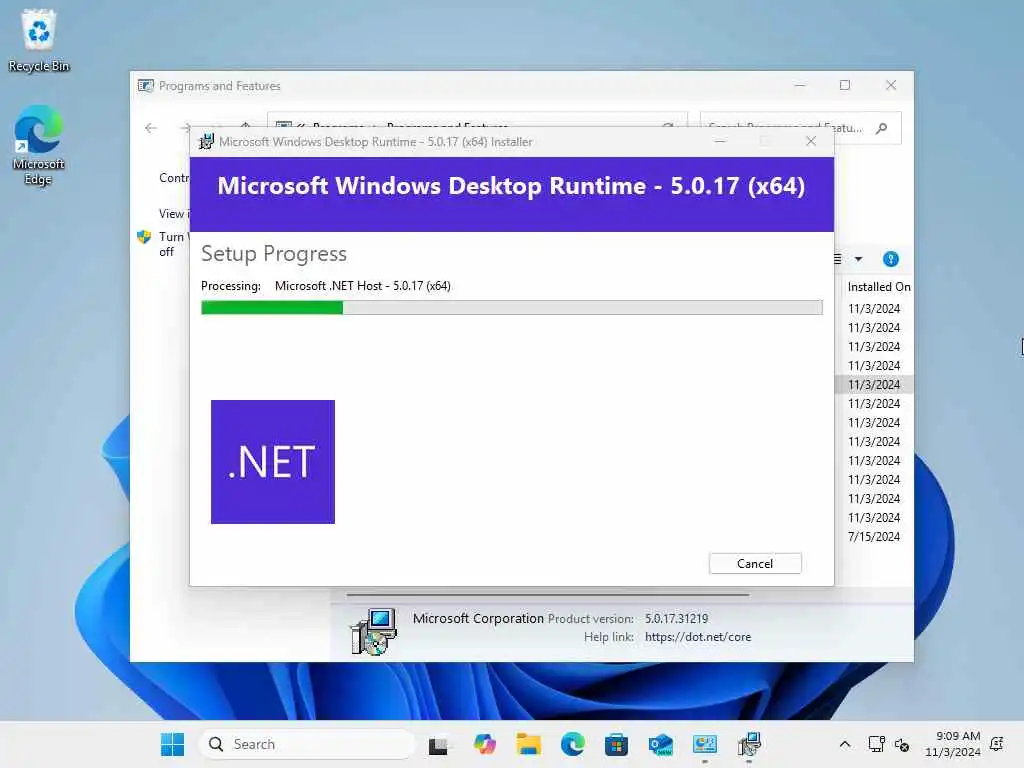Open Microsoft Edge desktop shortcut
This screenshot has height=768, width=1024.
[39, 146]
